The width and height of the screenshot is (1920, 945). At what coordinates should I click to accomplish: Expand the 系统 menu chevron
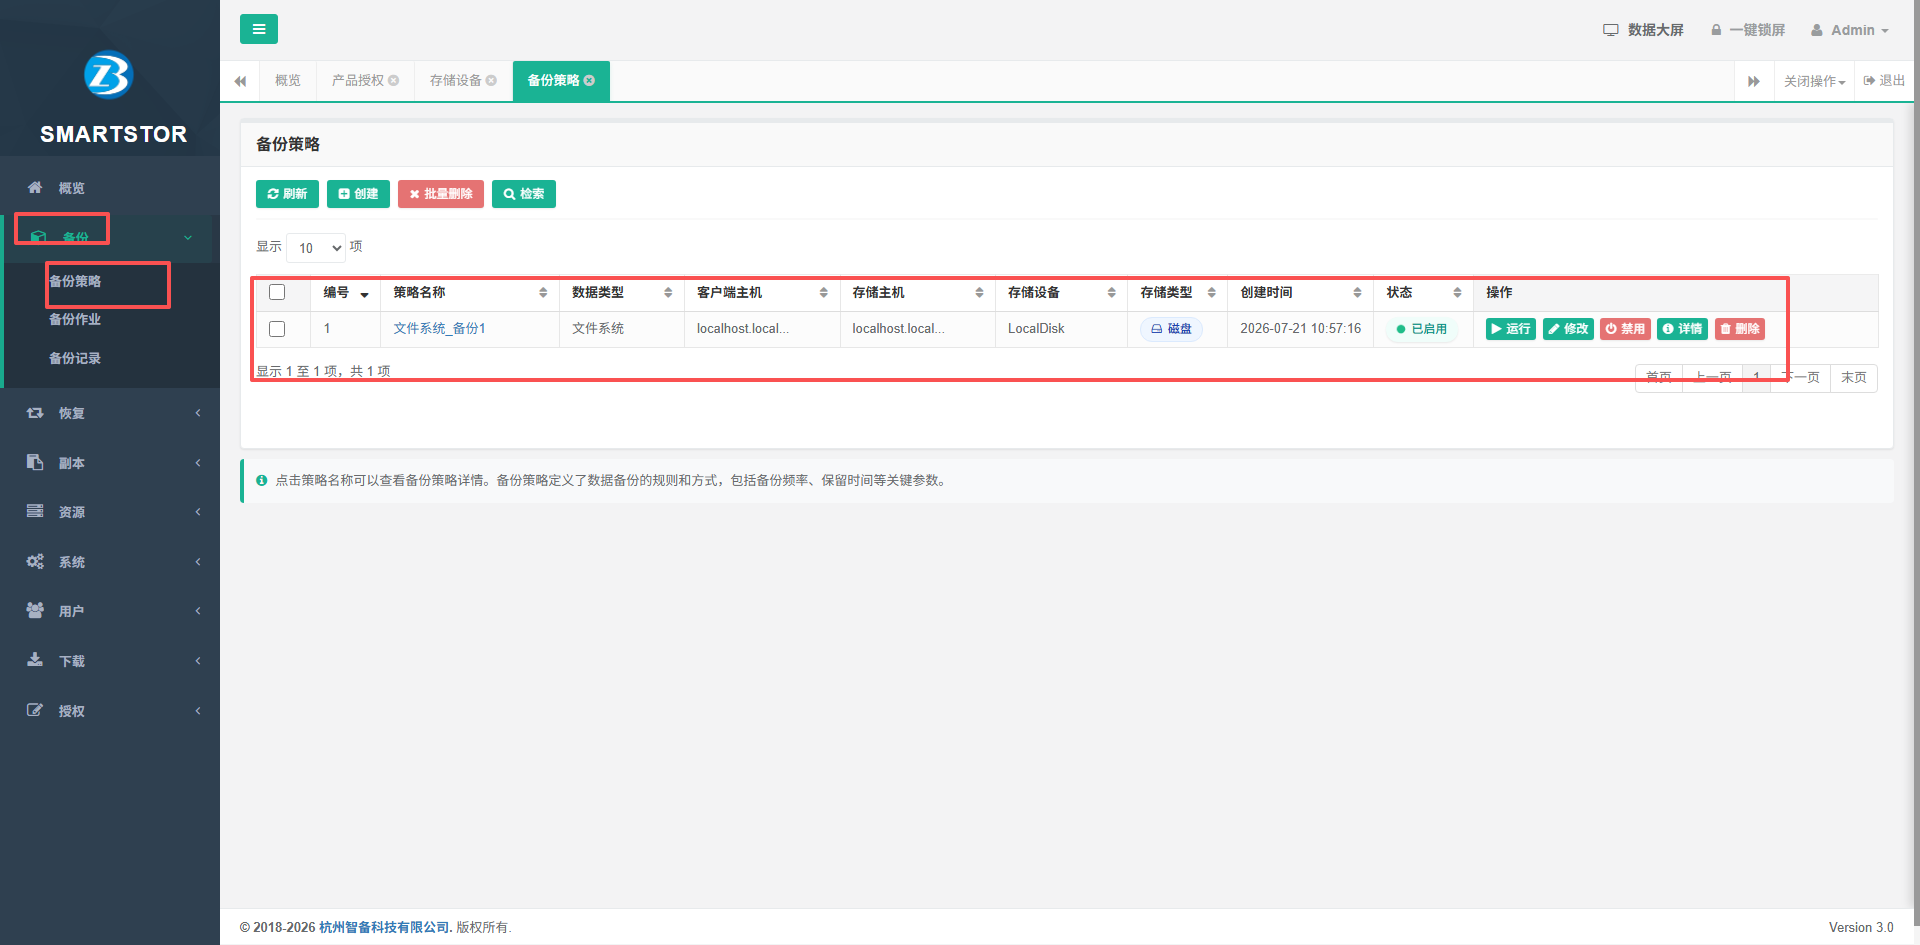pyautogui.click(x=198, y=562)
